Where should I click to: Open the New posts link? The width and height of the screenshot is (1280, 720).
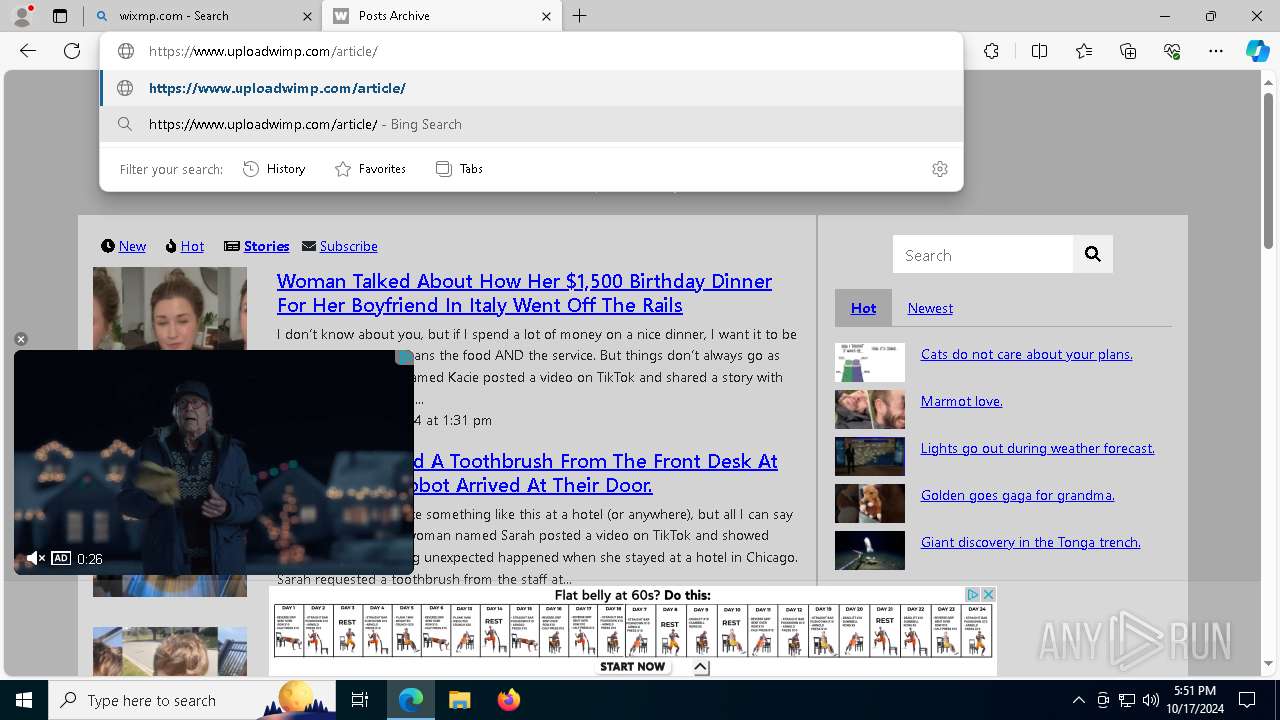pyautogui.click(x=132, y=246)
